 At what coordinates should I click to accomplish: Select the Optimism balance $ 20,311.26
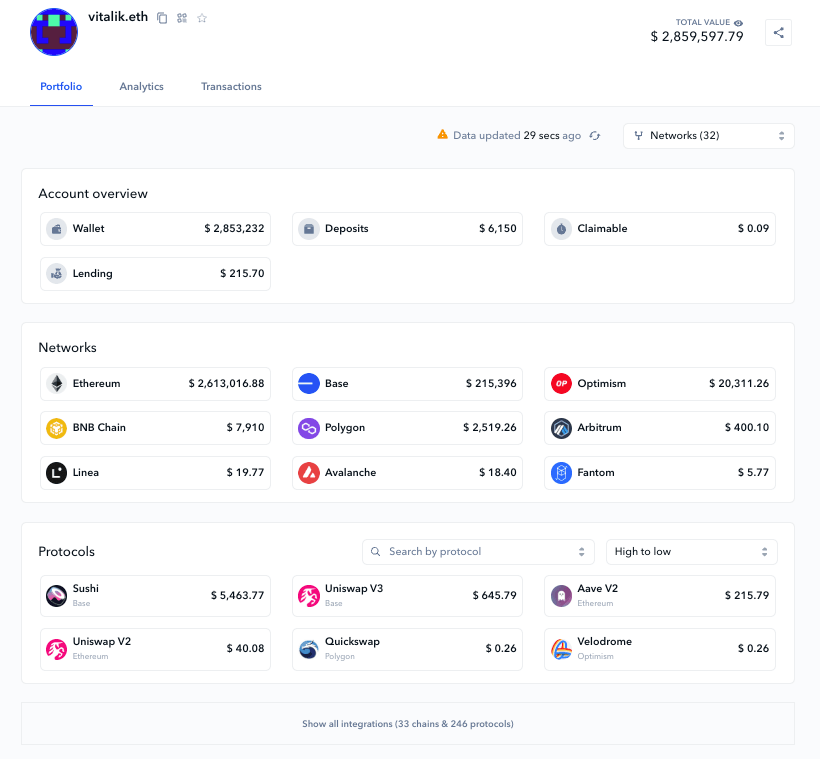(739, 383)
